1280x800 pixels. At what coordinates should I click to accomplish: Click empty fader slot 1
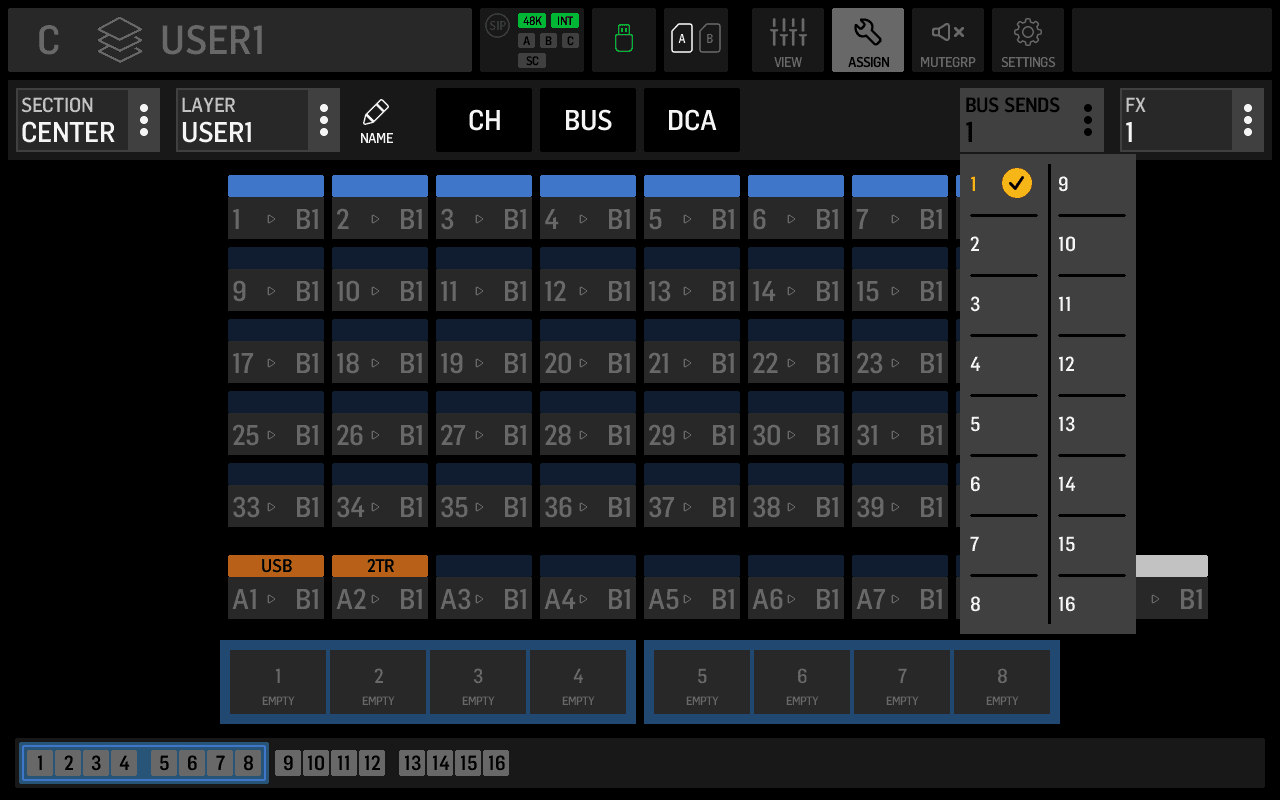coord(278,682)
